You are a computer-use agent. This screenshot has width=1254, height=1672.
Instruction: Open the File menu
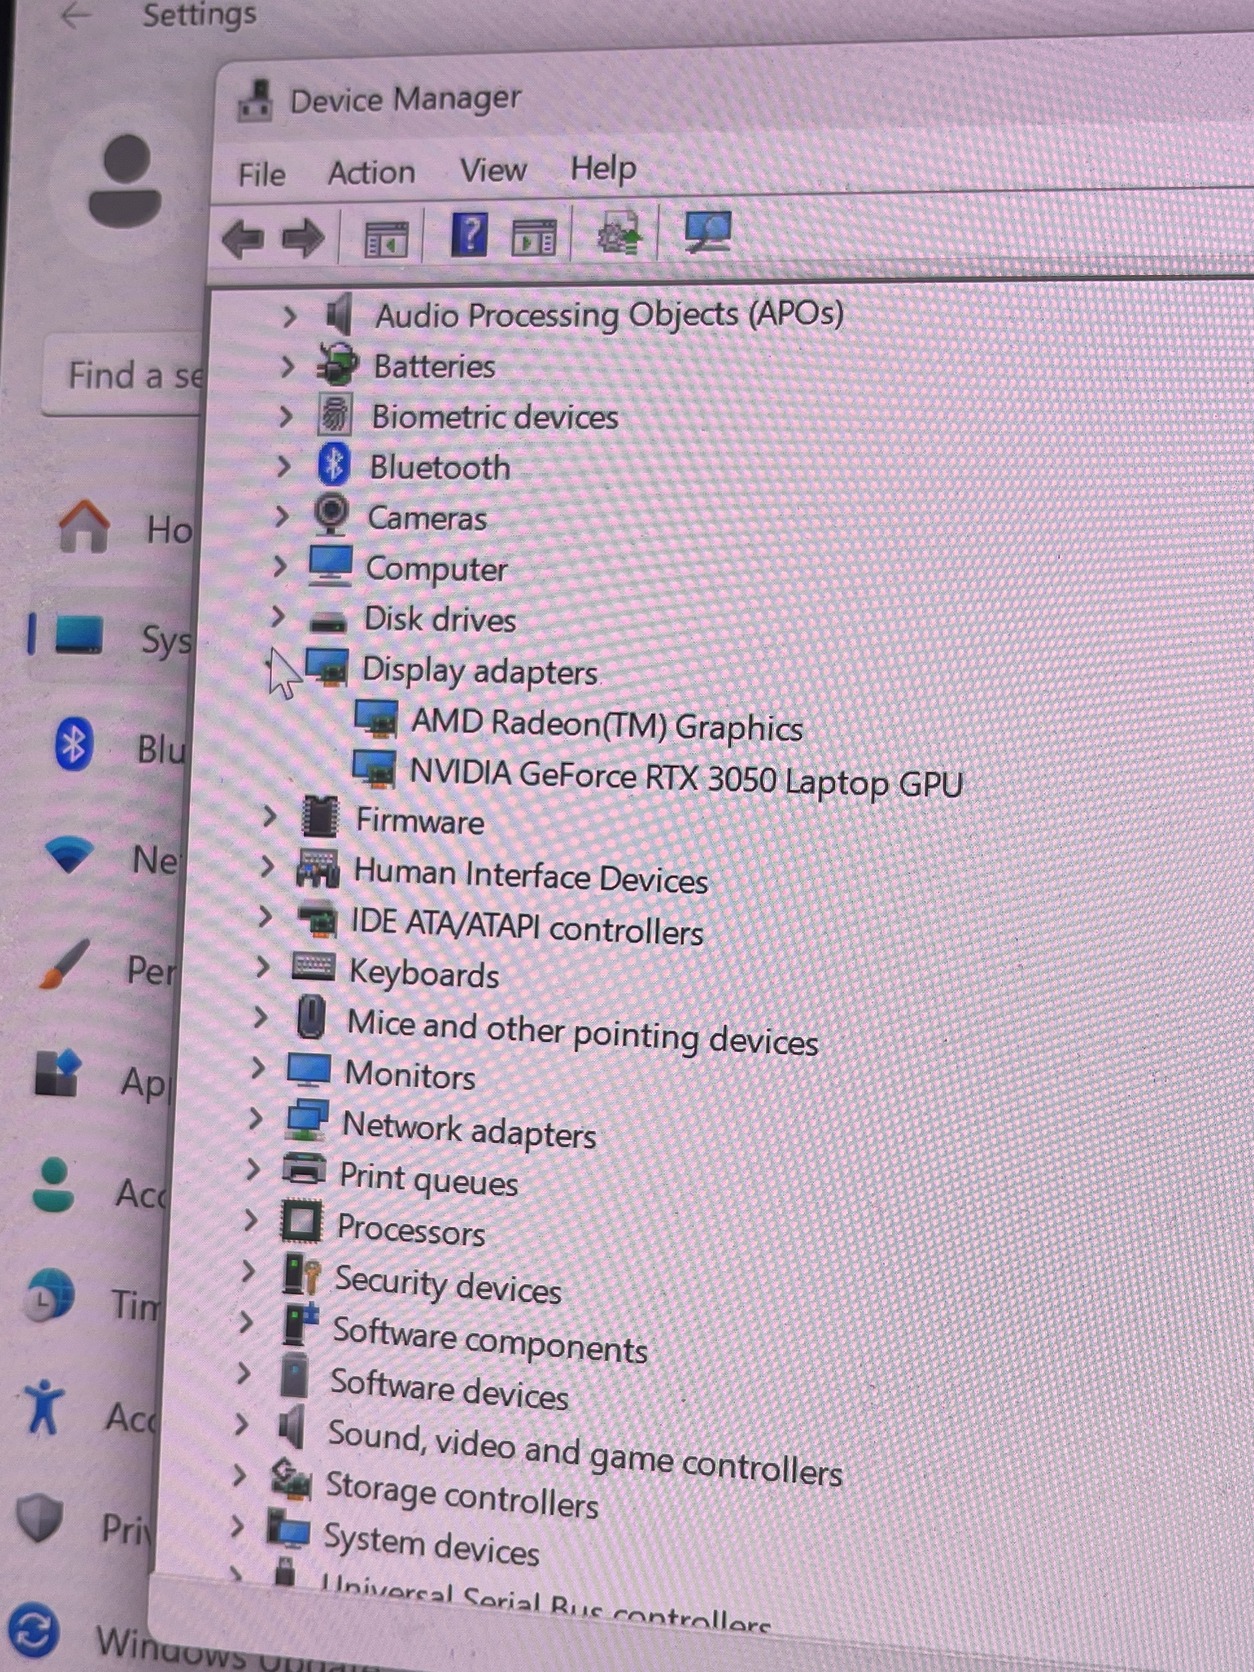click(262, 174)
